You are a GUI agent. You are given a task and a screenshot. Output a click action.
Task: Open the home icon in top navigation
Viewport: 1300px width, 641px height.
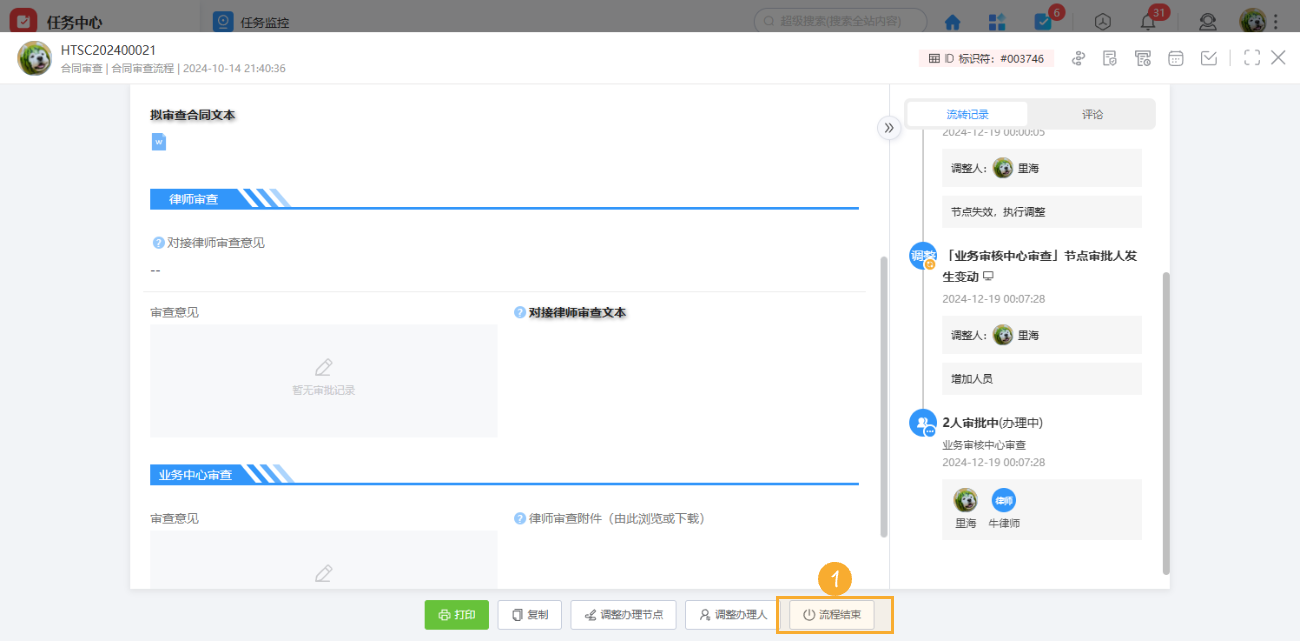[952, 21]
